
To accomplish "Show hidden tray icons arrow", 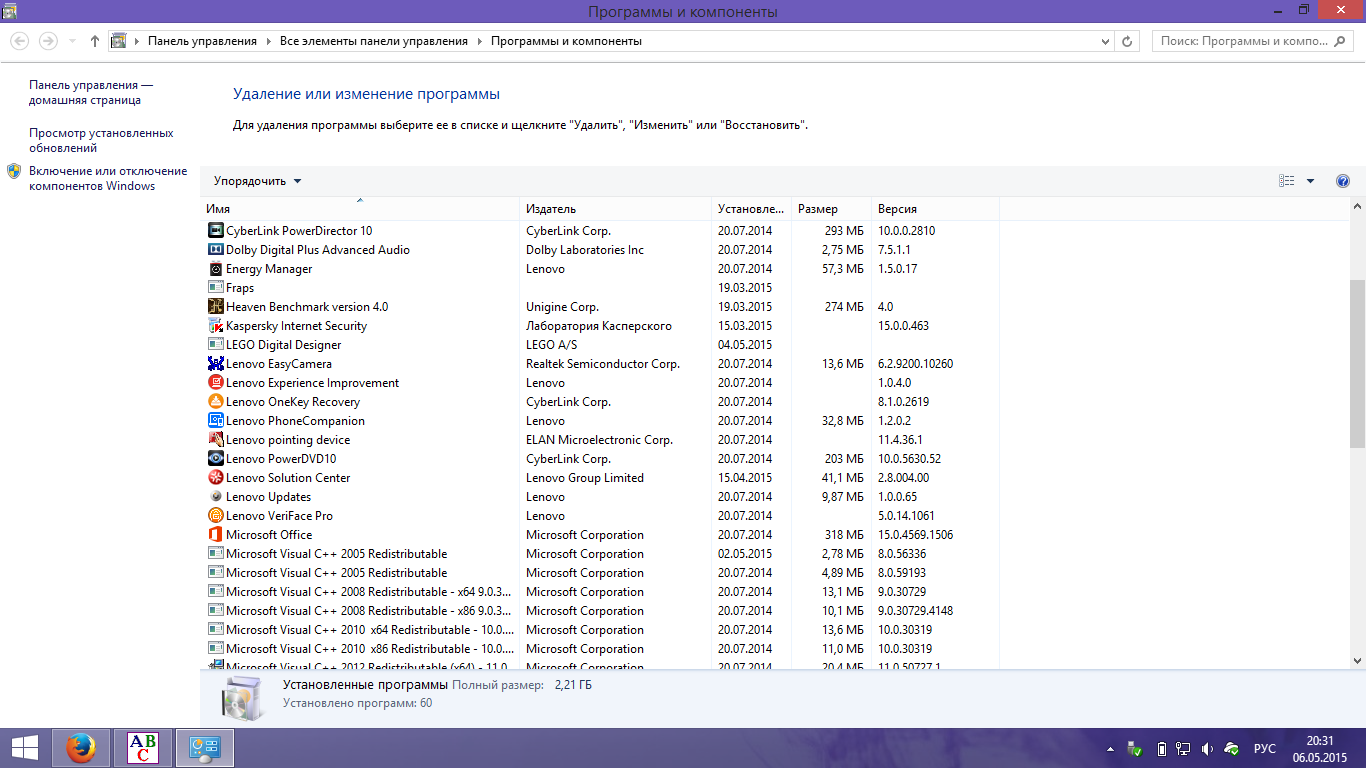I will (1110, 749).
